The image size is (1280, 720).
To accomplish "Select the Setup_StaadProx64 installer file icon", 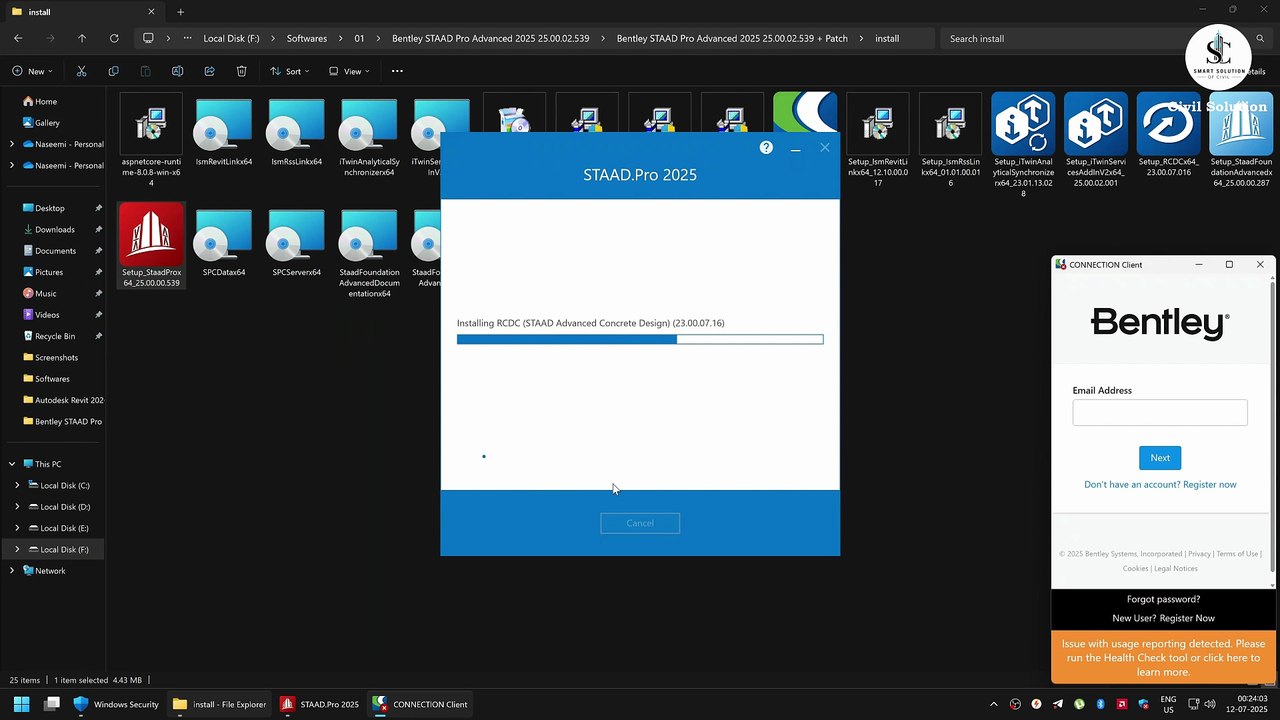I will pyautogui.click(x=151, y=236).
